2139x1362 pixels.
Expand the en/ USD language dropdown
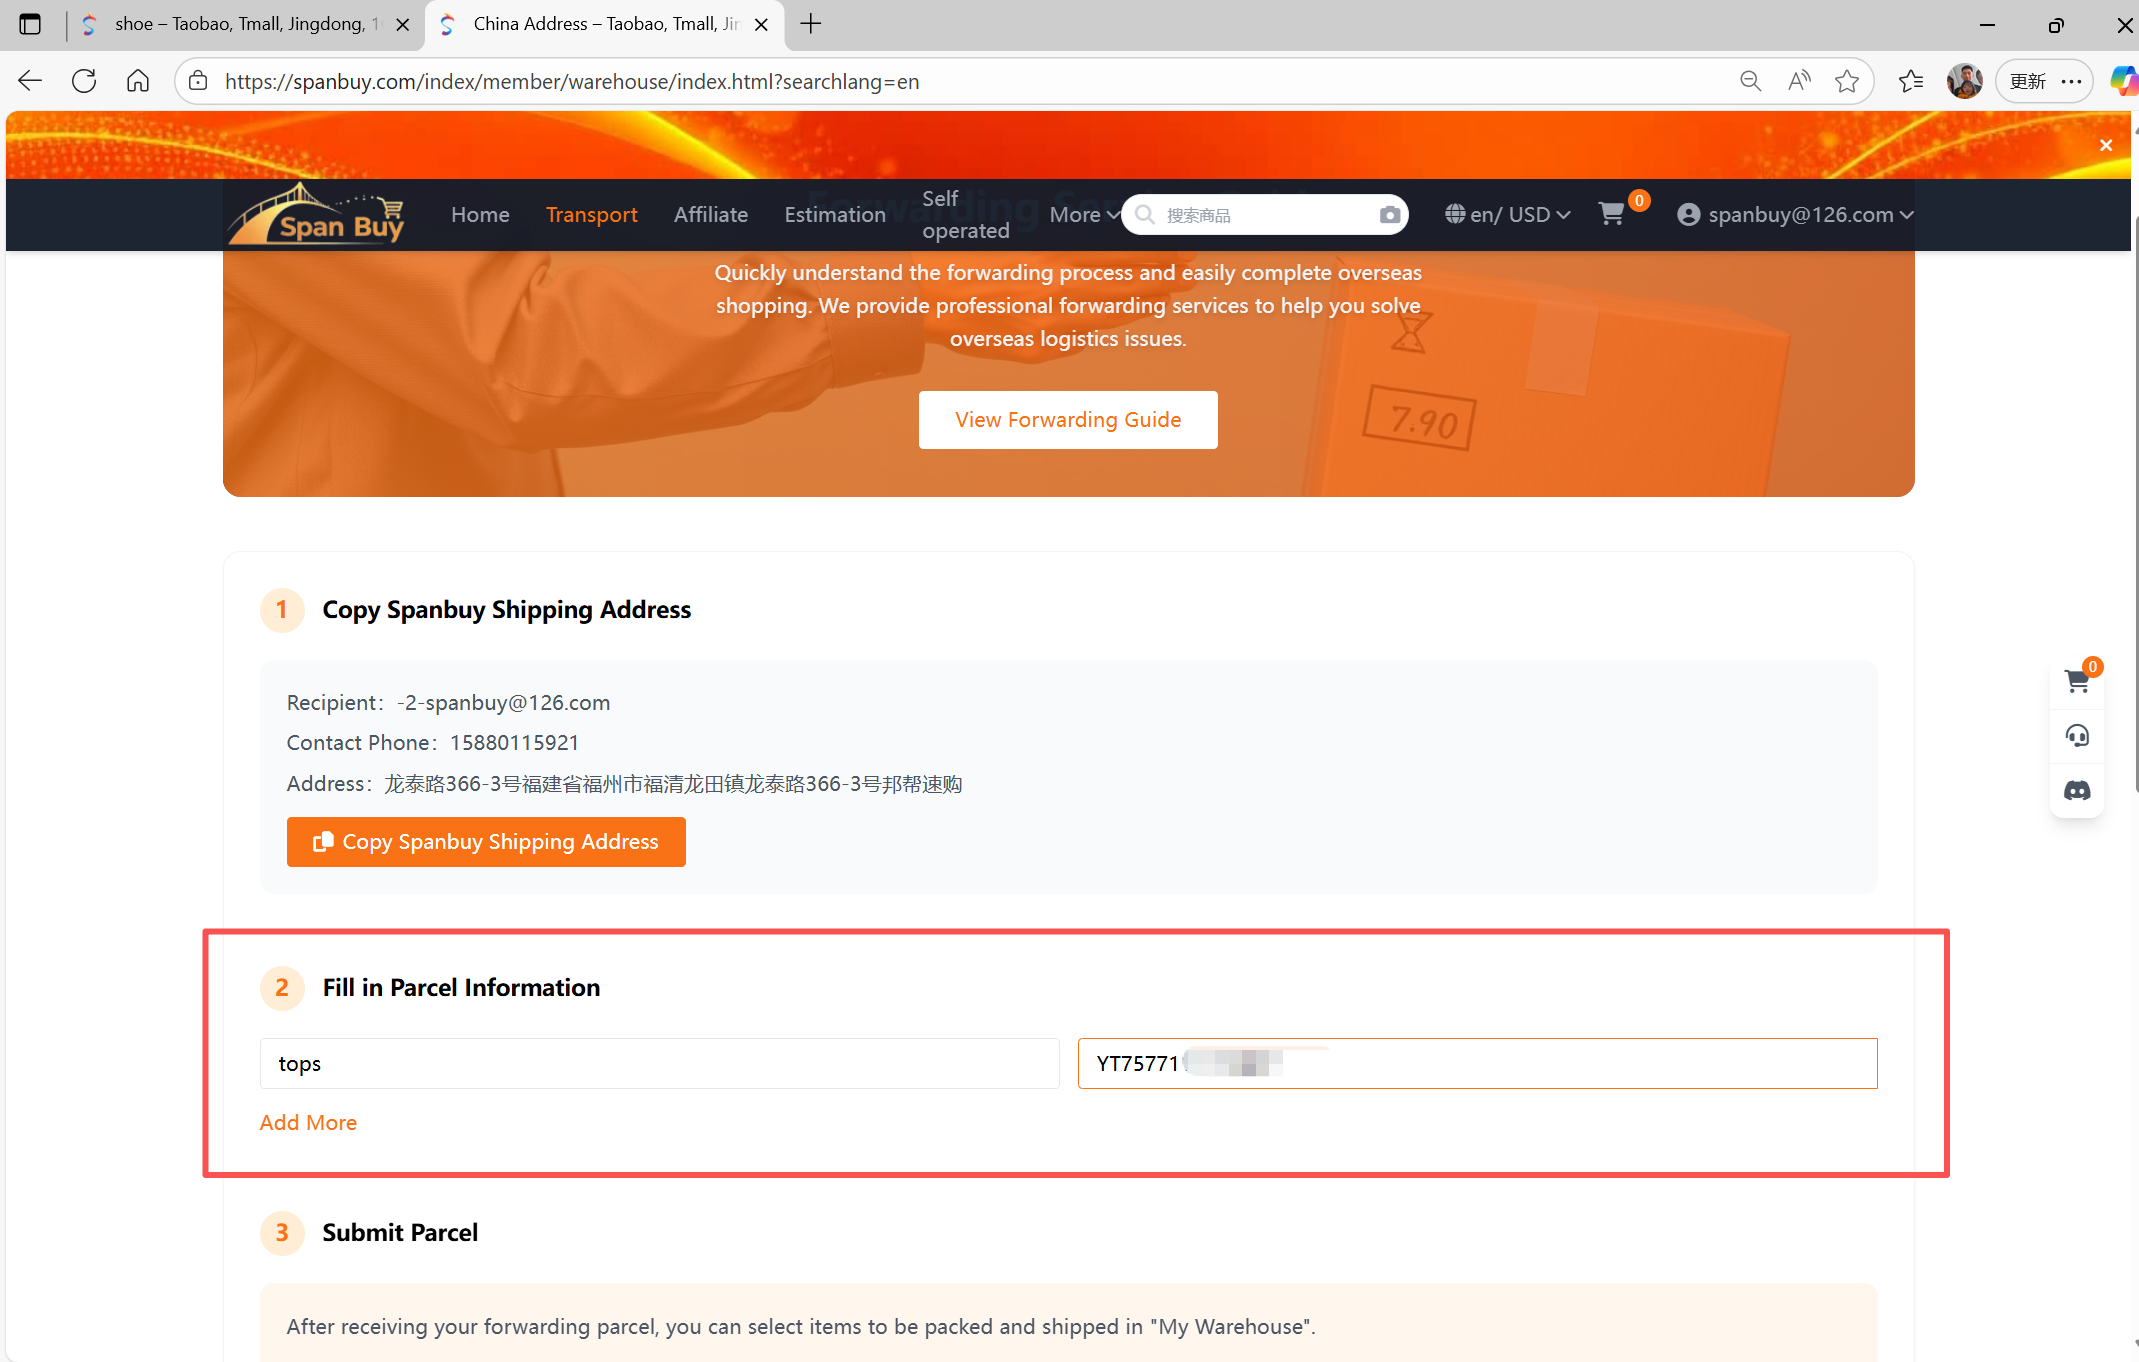(1508, 215)
